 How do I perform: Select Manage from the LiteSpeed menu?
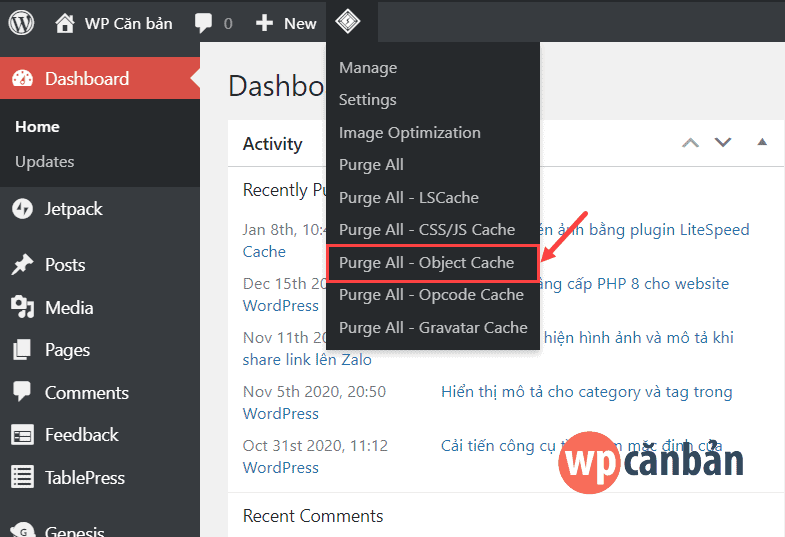[x=368, y=68]
